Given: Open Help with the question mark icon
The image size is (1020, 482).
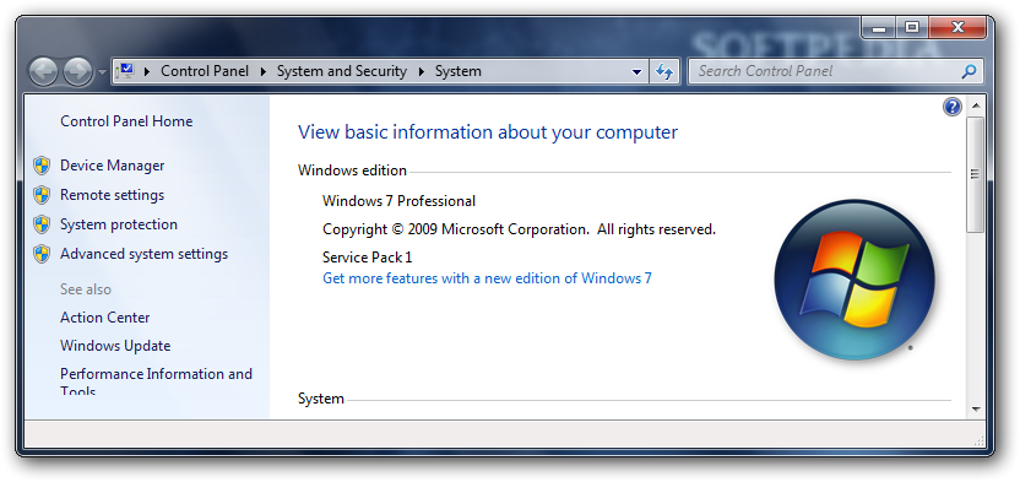Looking at the screenshot, I should pos(952,107).
